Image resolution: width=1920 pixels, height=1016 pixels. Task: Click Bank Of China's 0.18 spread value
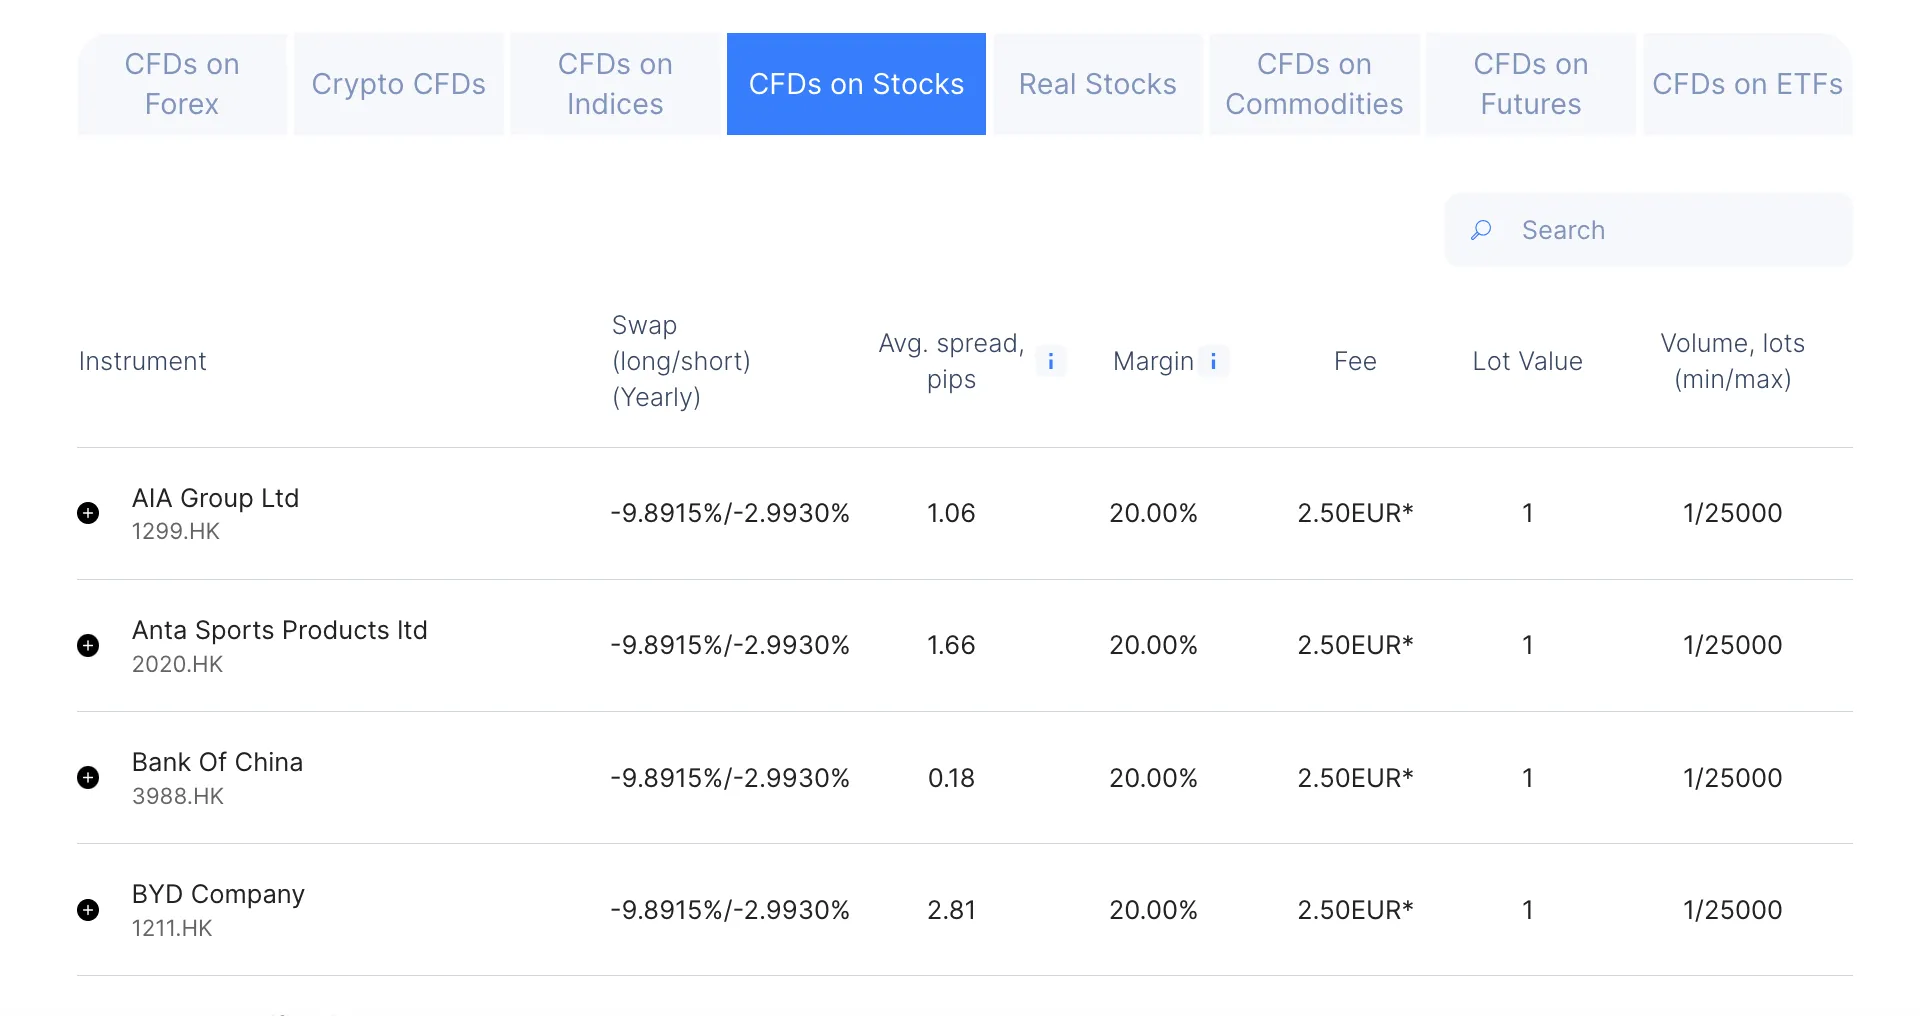[951, 778]
